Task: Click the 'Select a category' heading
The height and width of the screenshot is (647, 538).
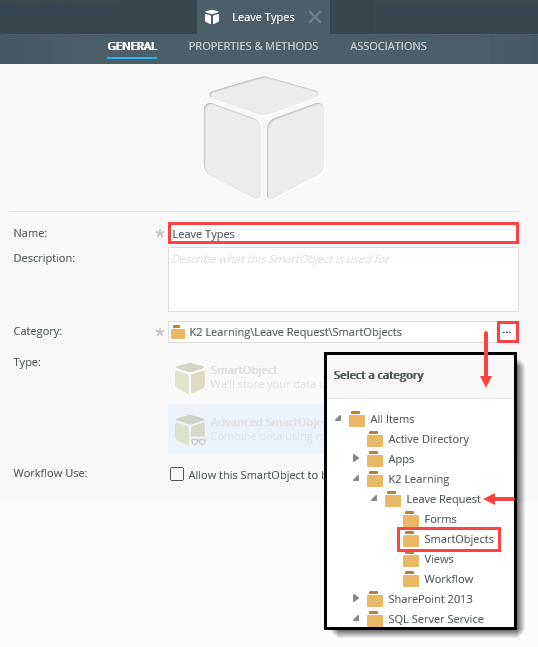Action: click(378, 375)
